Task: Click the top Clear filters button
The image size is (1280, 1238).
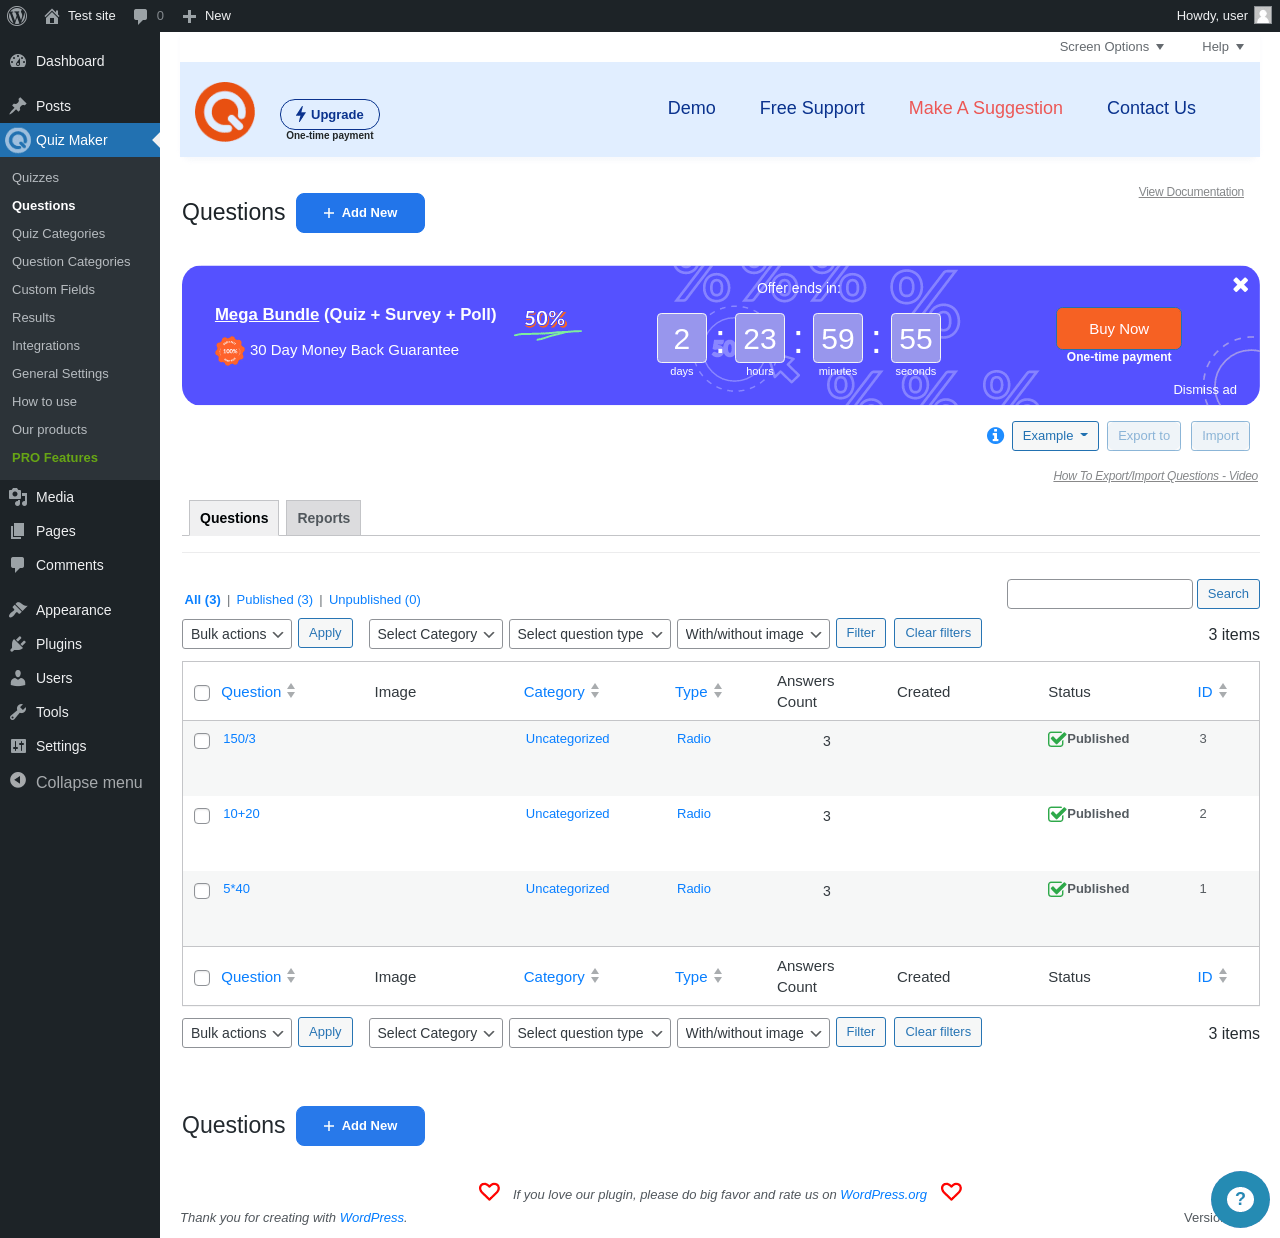Action: (938, 633)
